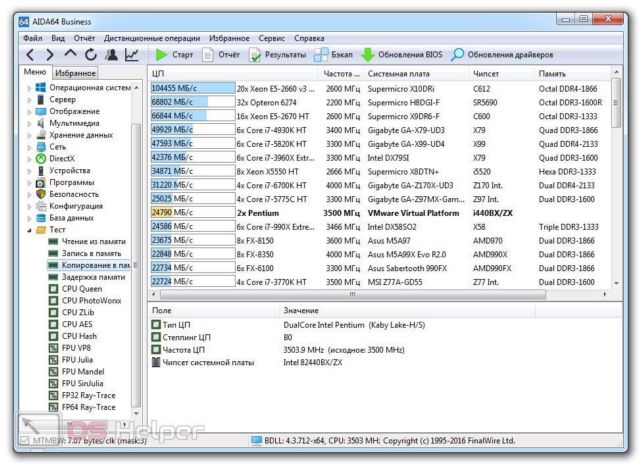Click the forward navigation arrow
Screen dimensions: 643x466
[50, 55]
